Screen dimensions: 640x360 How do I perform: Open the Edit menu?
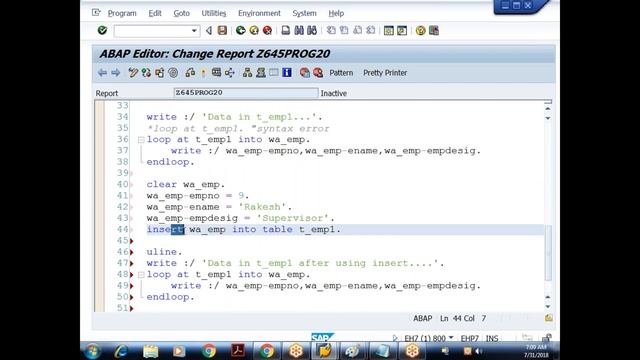click(155, 13)
